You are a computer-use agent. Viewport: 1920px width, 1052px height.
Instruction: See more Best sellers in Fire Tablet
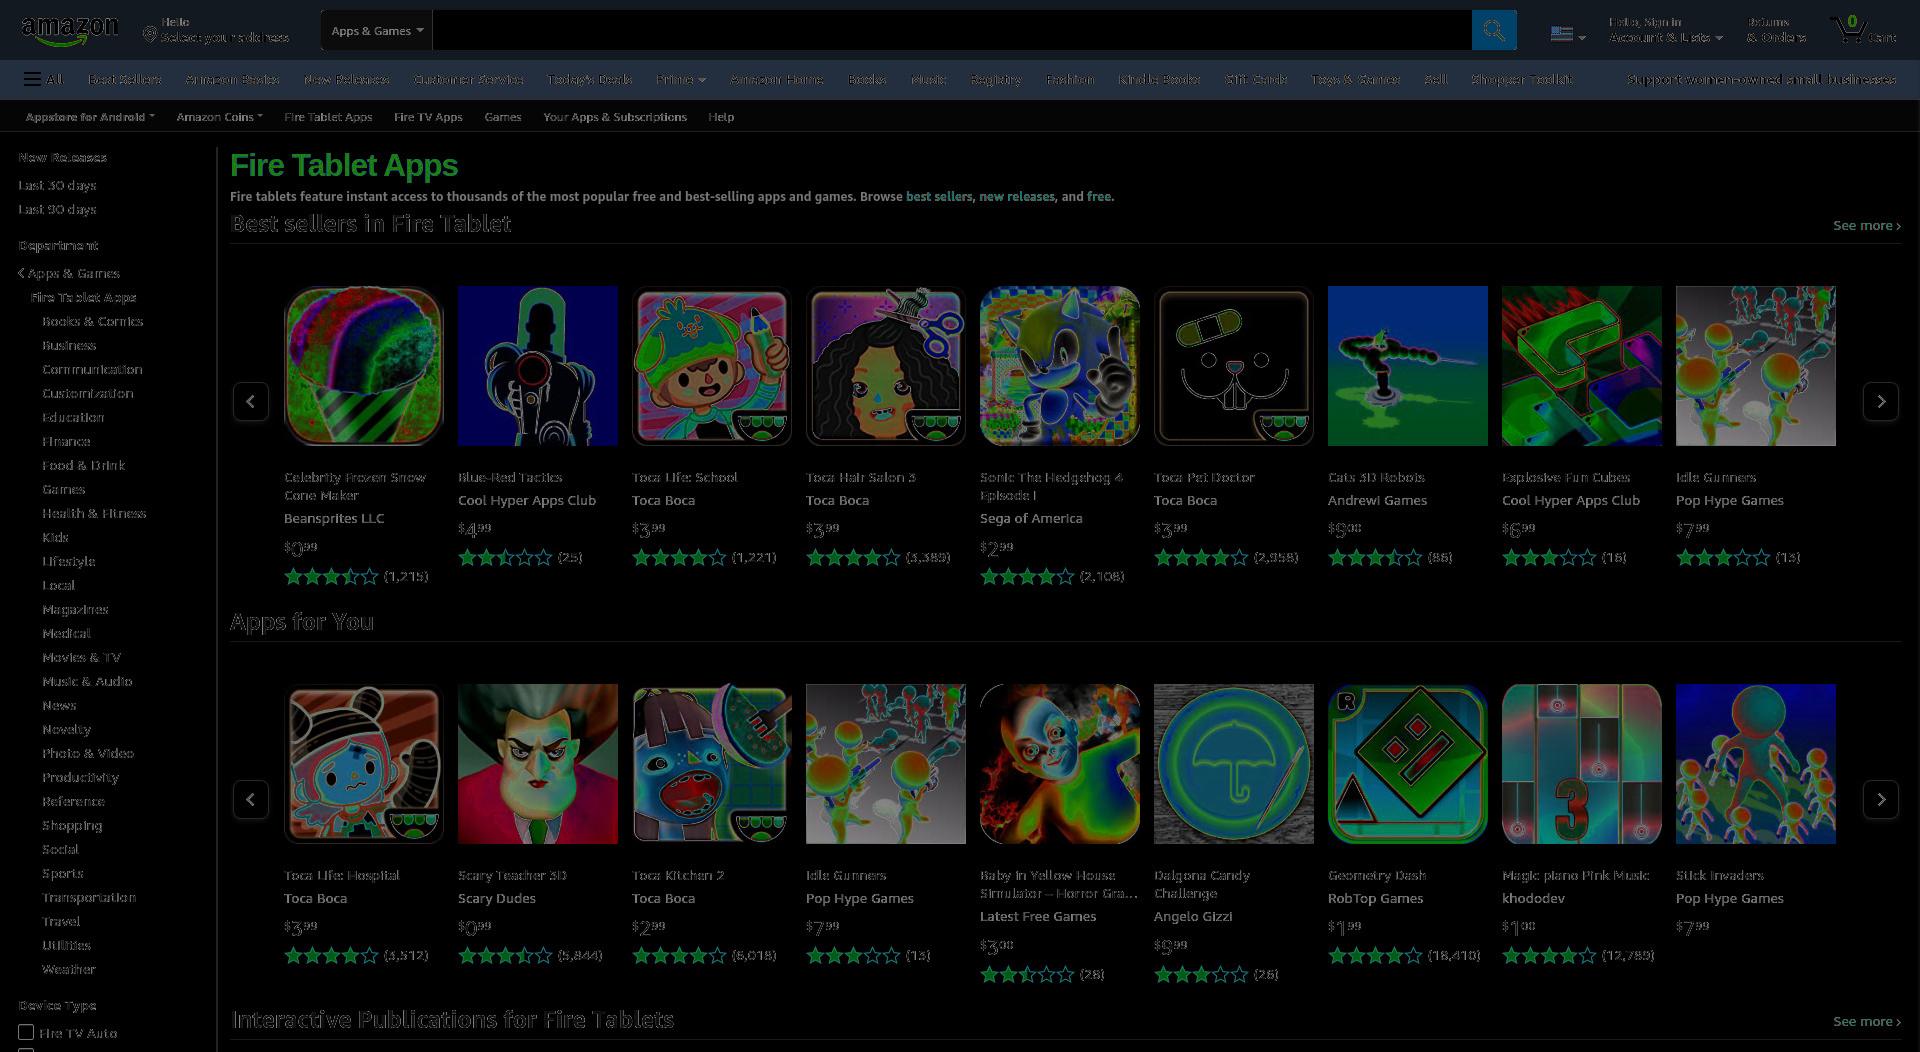click(1866, 225)
